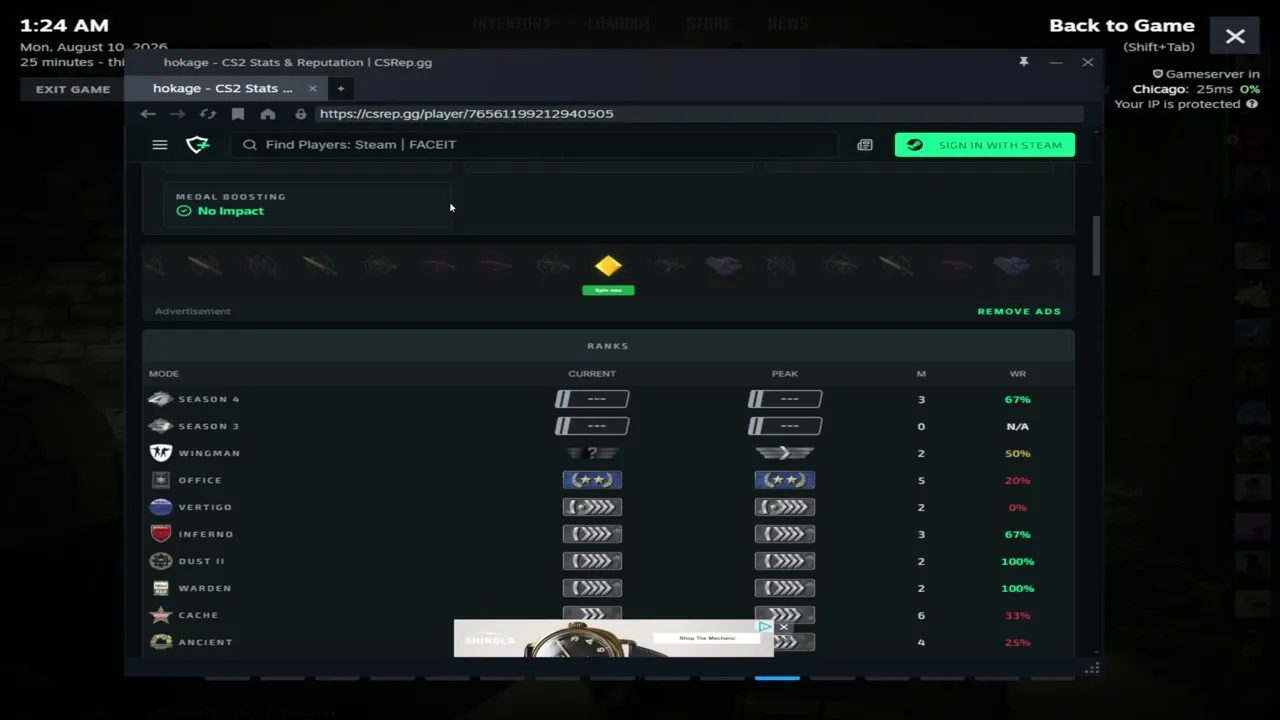Click the Wingman peak rank badge
The image size is (1280, 720).
tap(785, 453)
